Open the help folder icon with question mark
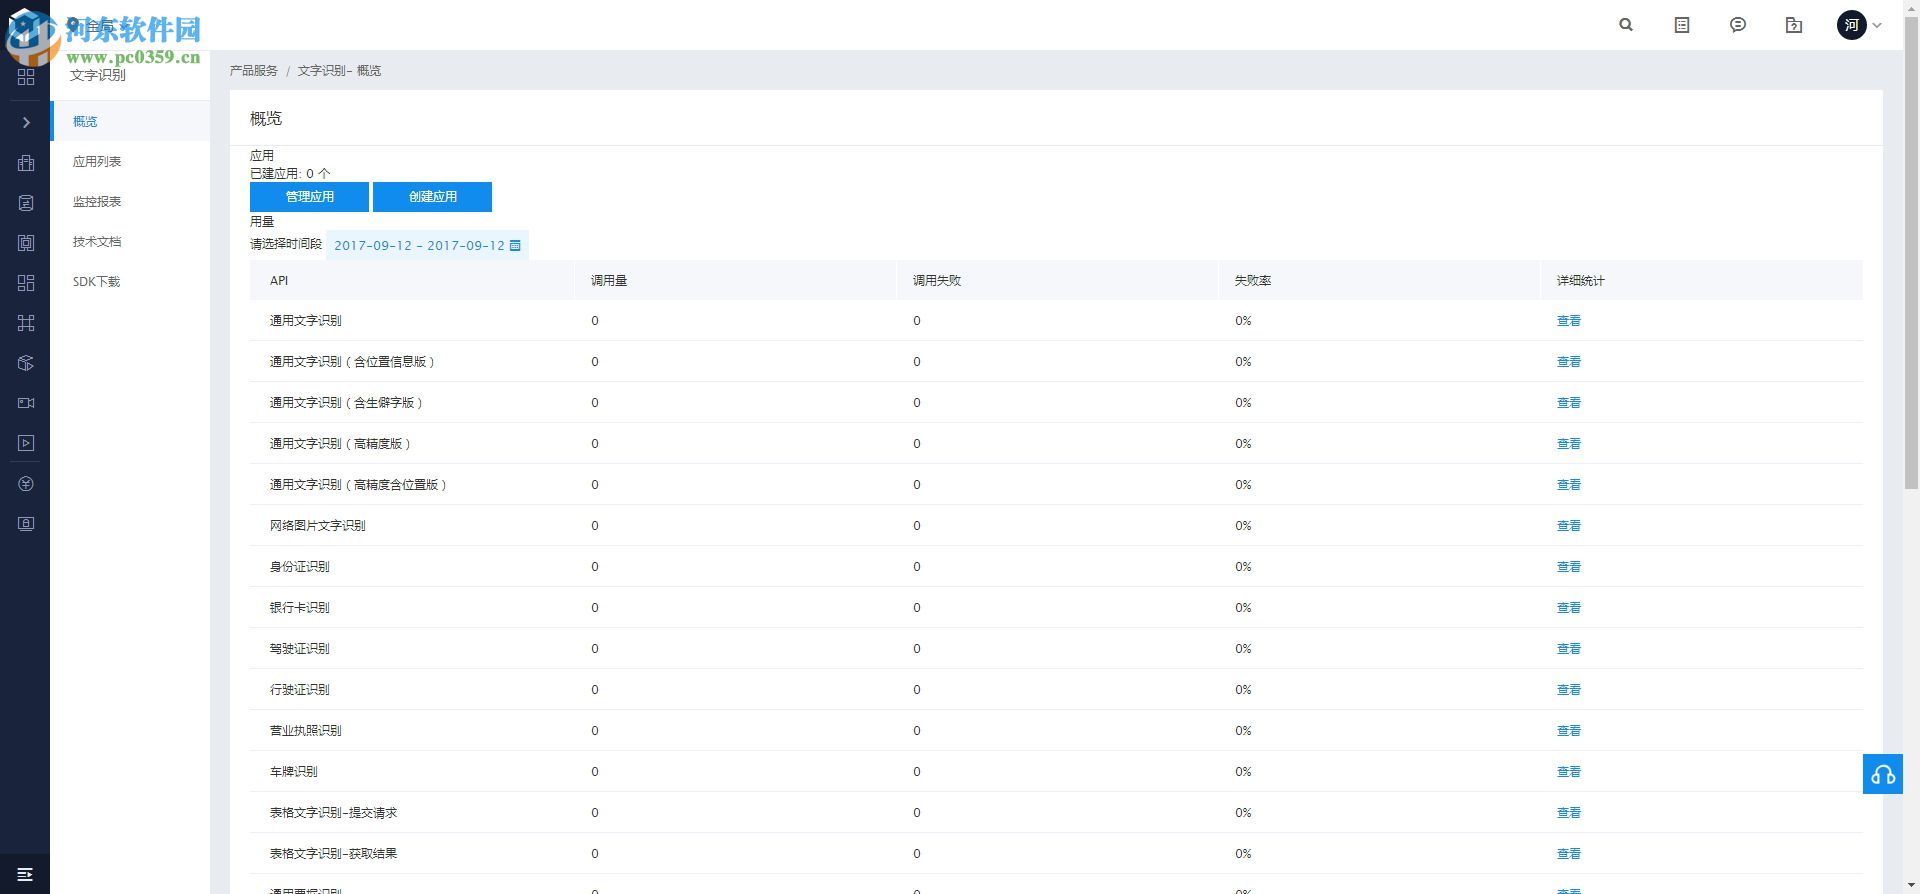 click(1794, 25)
